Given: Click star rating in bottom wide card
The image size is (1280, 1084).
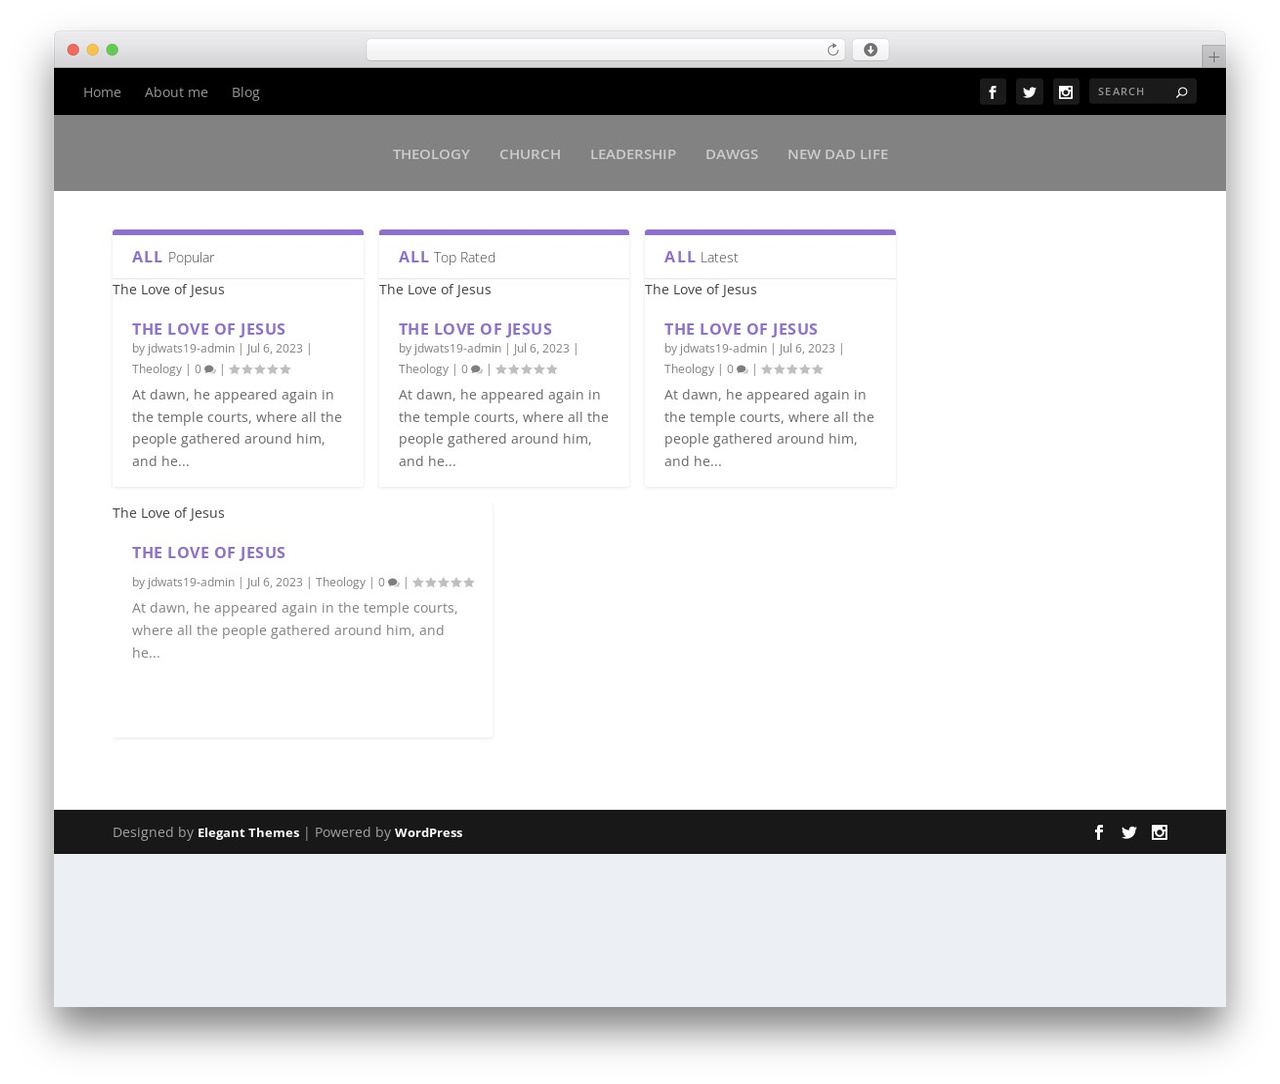Looking at the screenshot, I should coord(444,583).
